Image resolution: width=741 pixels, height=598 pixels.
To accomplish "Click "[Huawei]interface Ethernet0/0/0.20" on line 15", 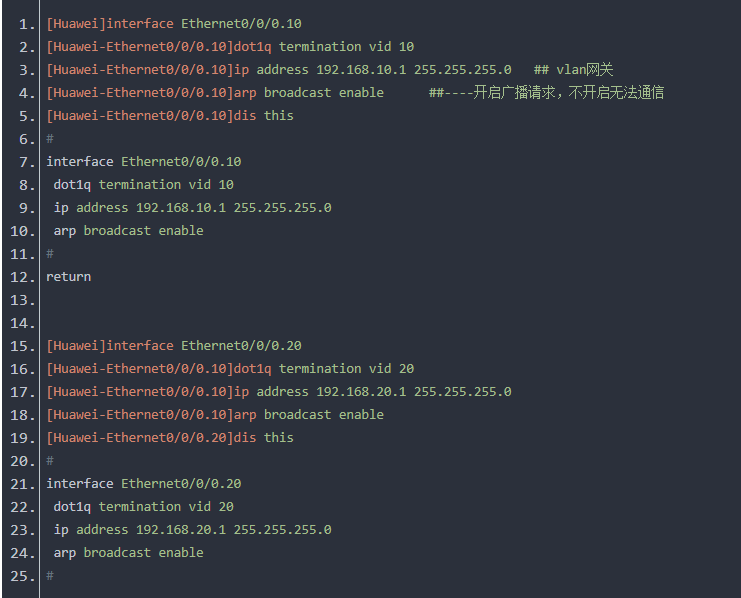I will point(173,345).
